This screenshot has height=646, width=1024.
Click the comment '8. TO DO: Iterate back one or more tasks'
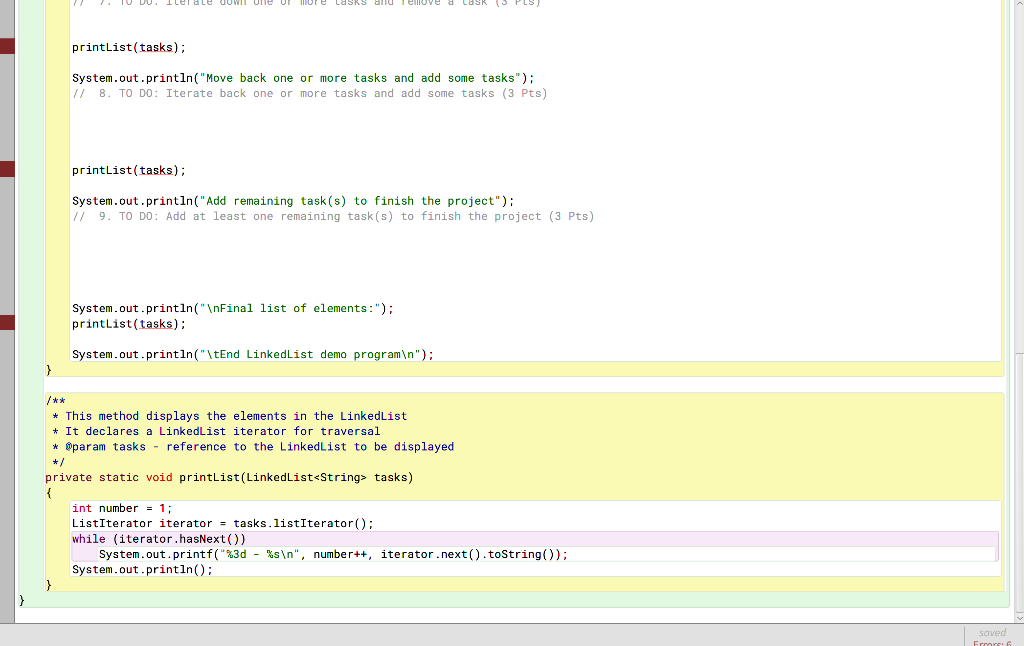[x=310, y=93]
